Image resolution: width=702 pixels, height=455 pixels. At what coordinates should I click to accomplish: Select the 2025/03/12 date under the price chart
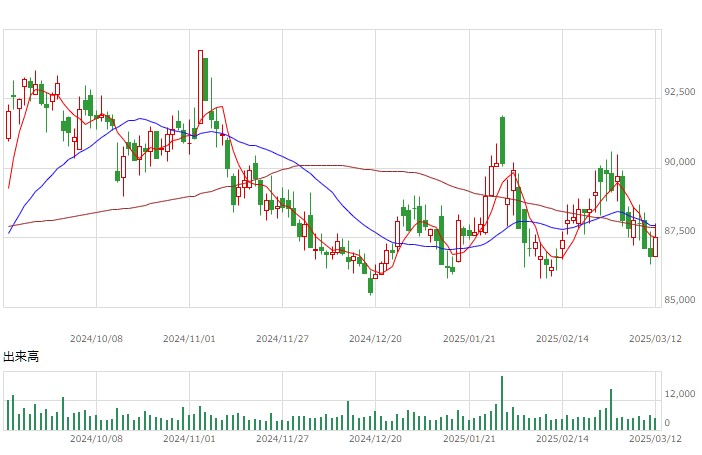655,339
